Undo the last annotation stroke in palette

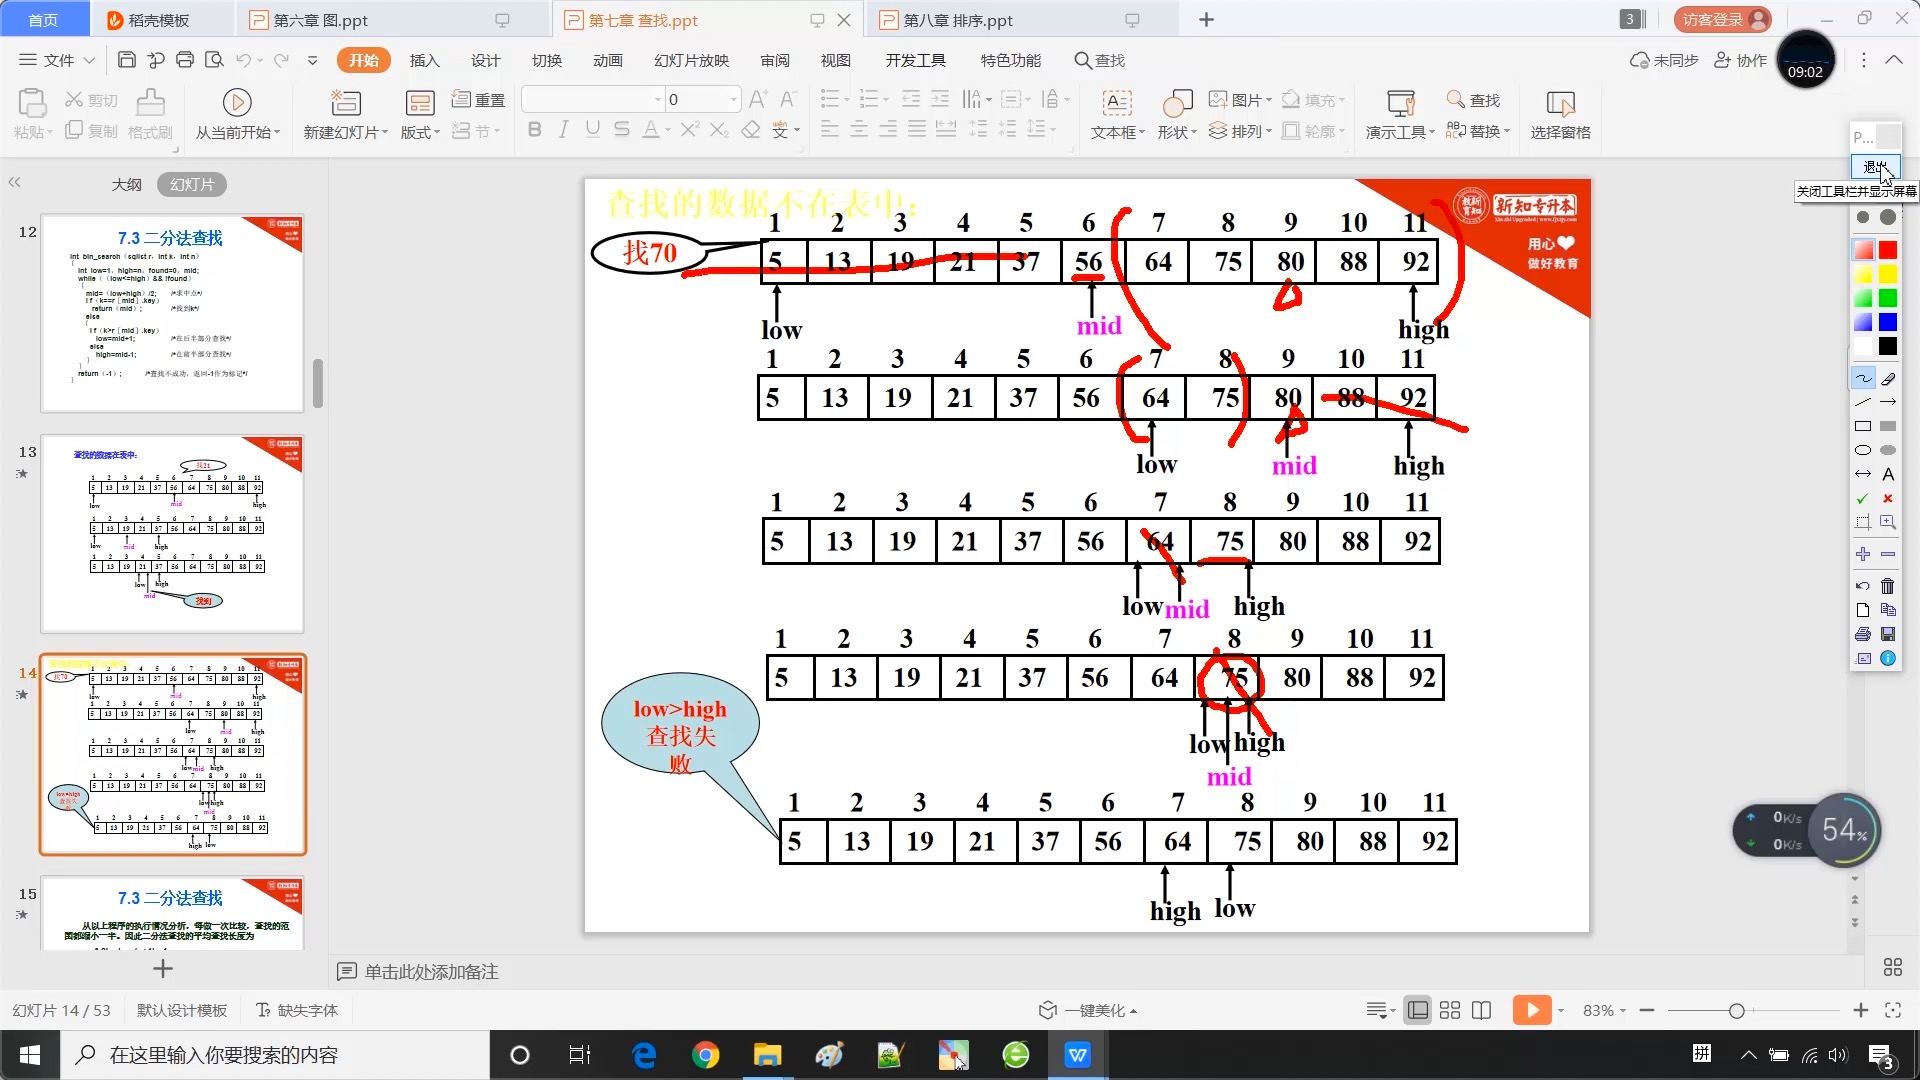[x=1863, y=586]
